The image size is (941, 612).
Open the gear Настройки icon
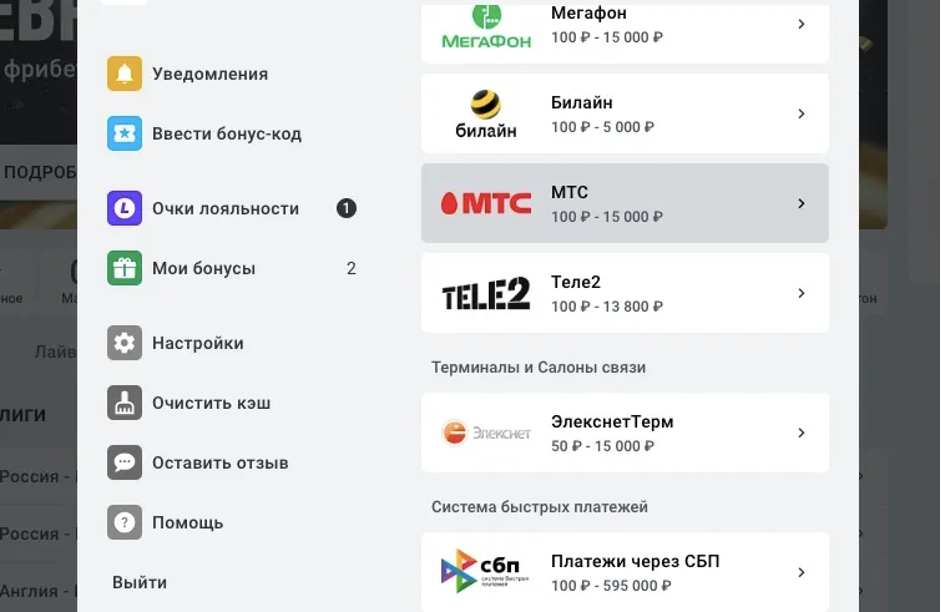click(x=125, y=343)
